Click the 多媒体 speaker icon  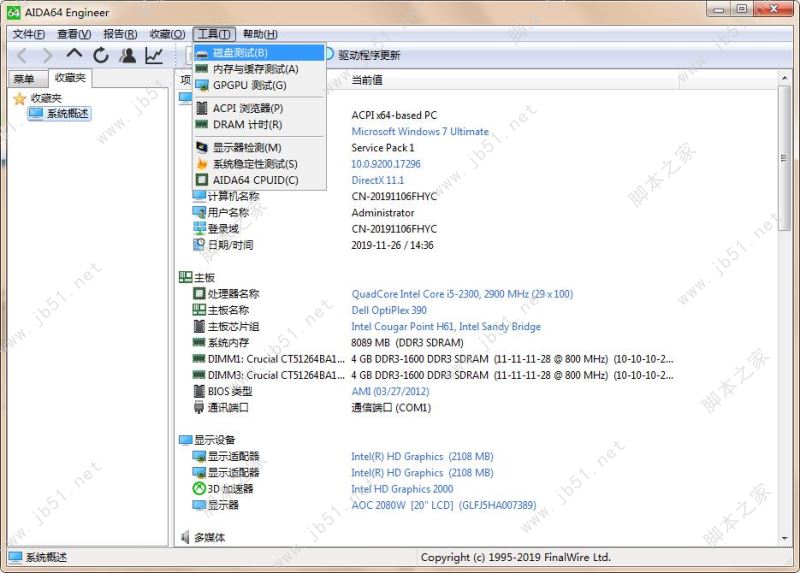tap(185, 537)
